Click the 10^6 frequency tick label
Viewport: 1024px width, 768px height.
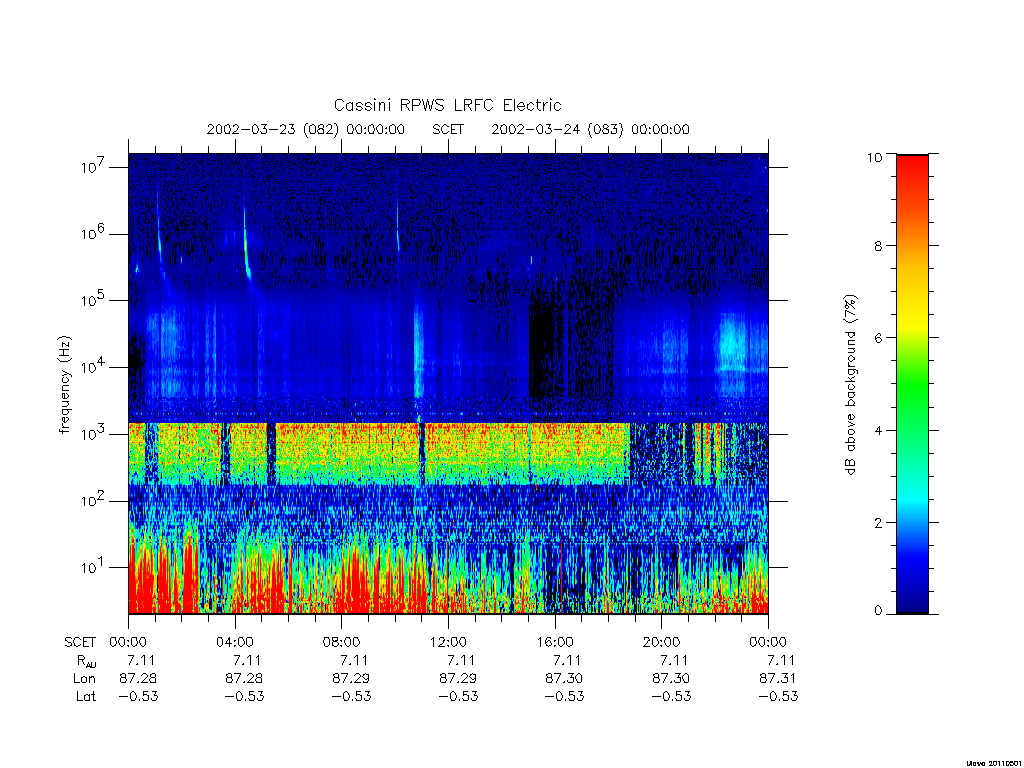click(94, 233)
